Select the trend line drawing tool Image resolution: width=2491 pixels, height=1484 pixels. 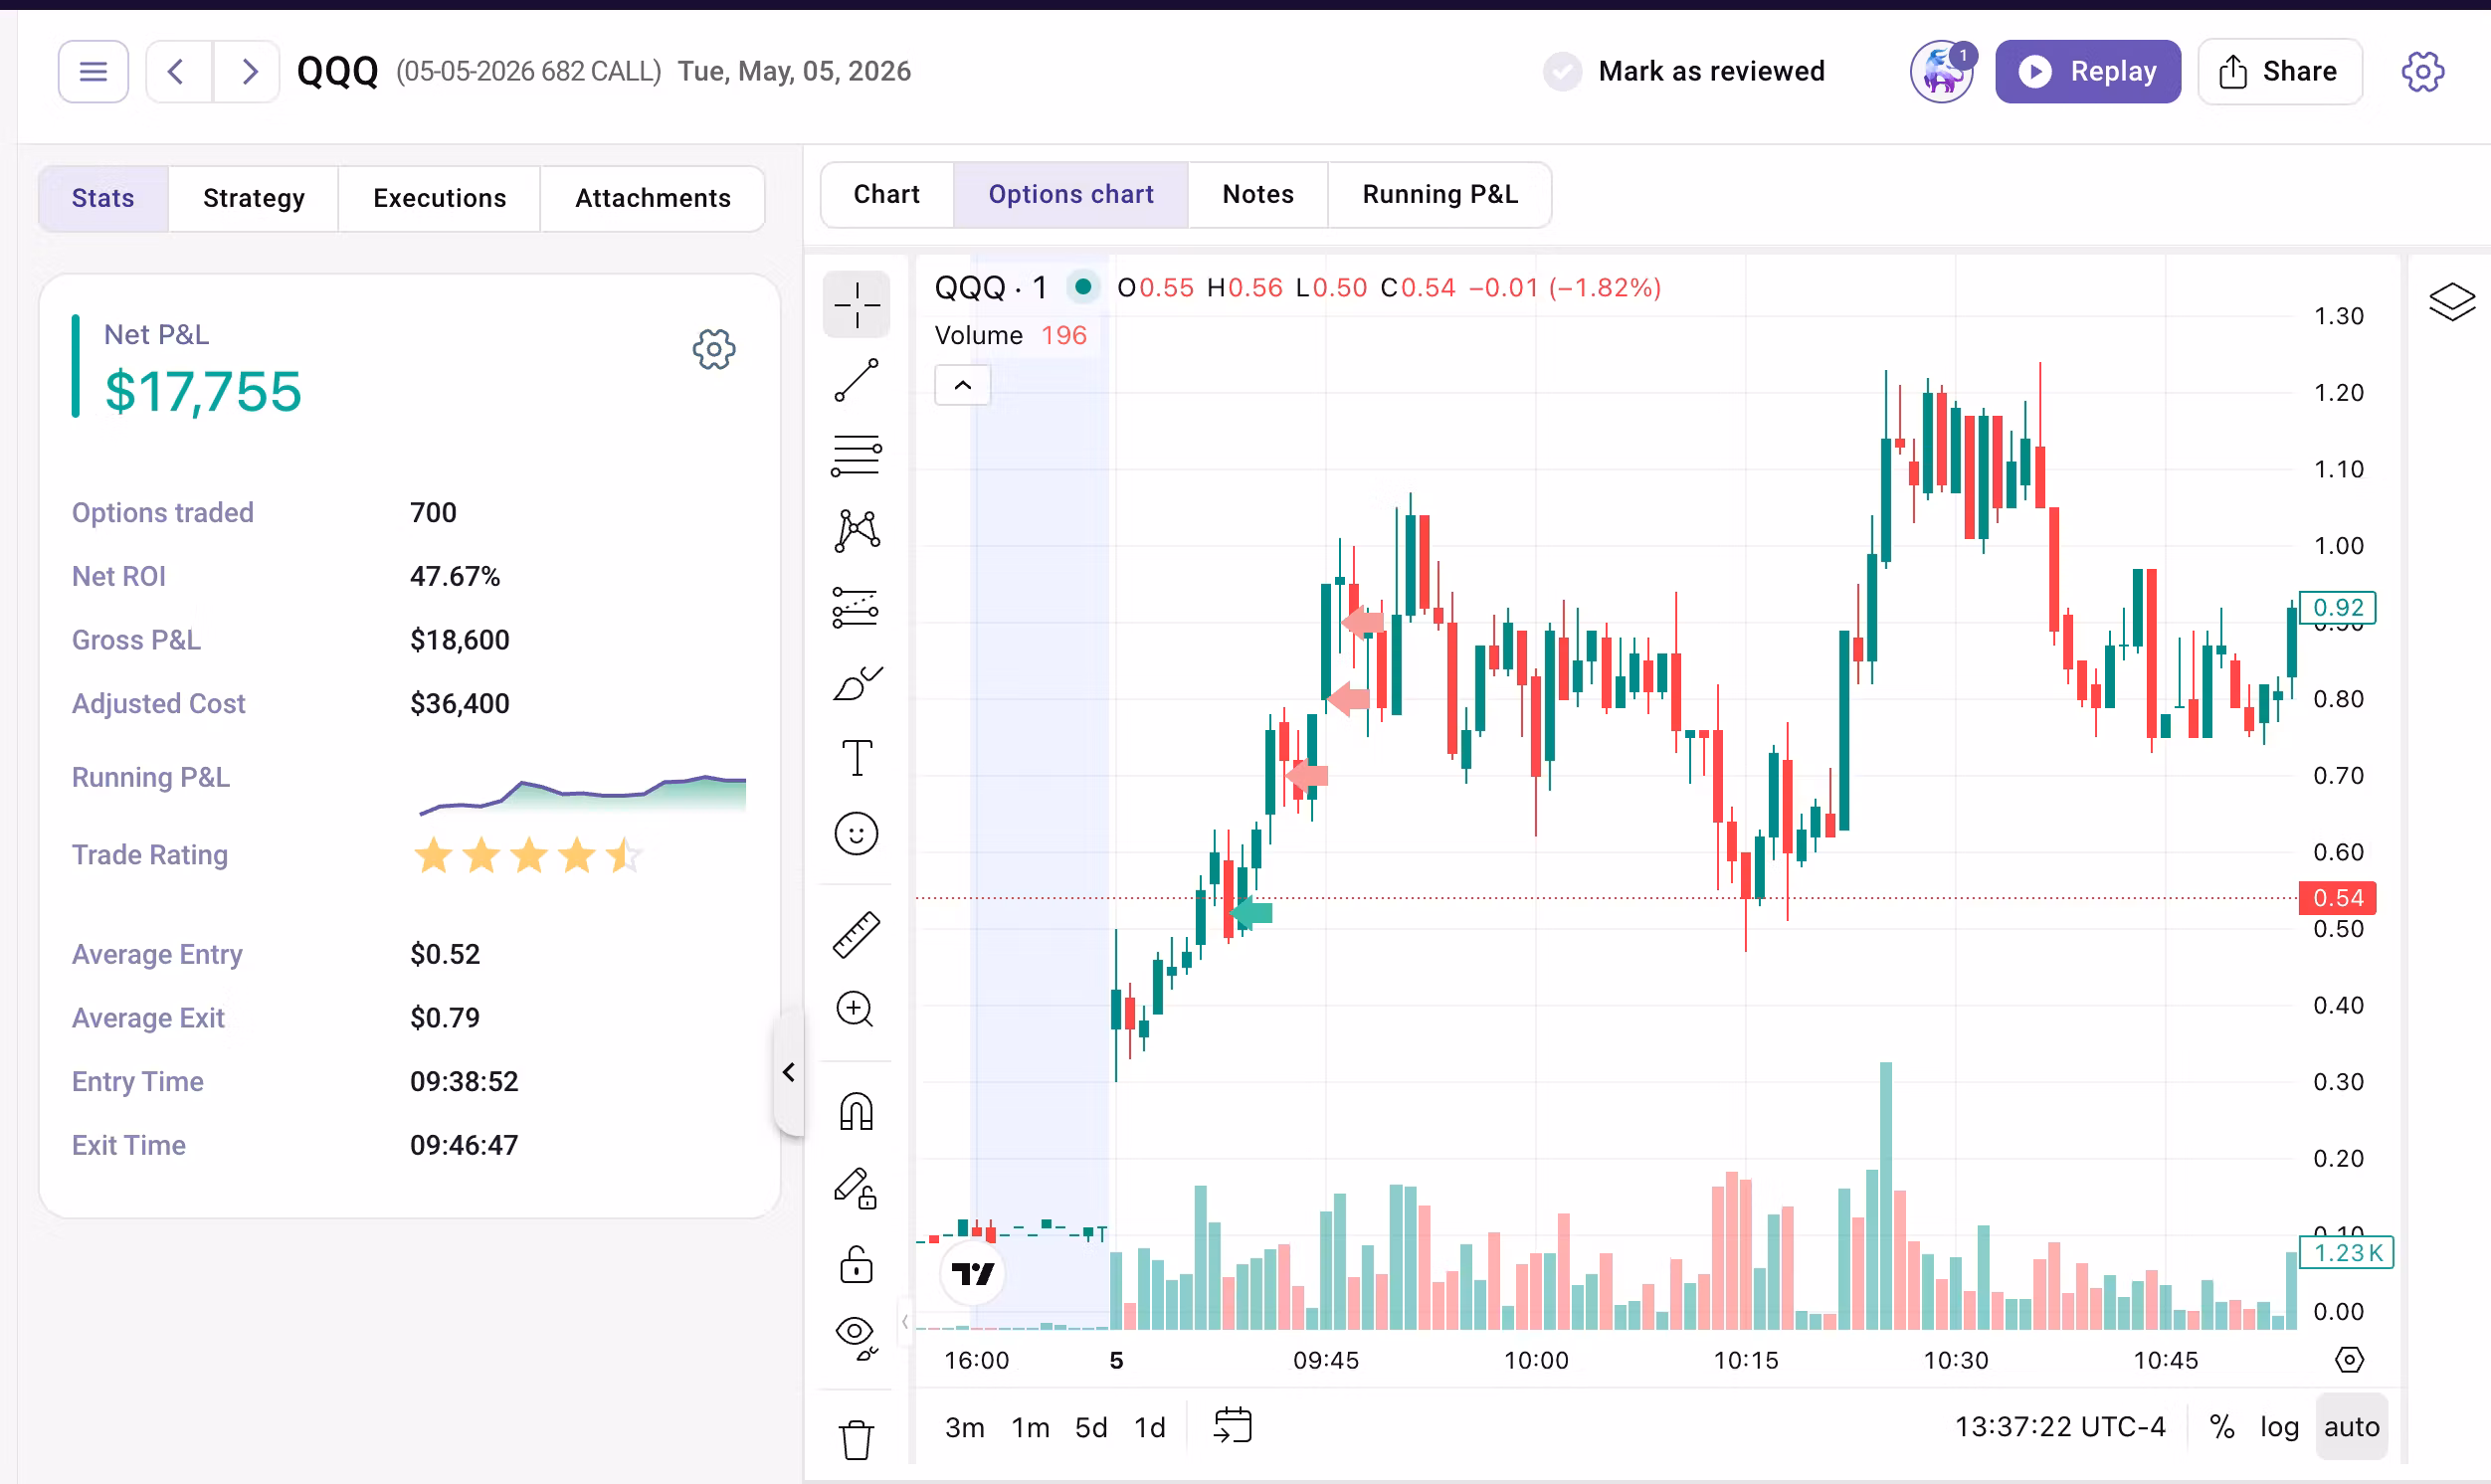click(857, 380)
